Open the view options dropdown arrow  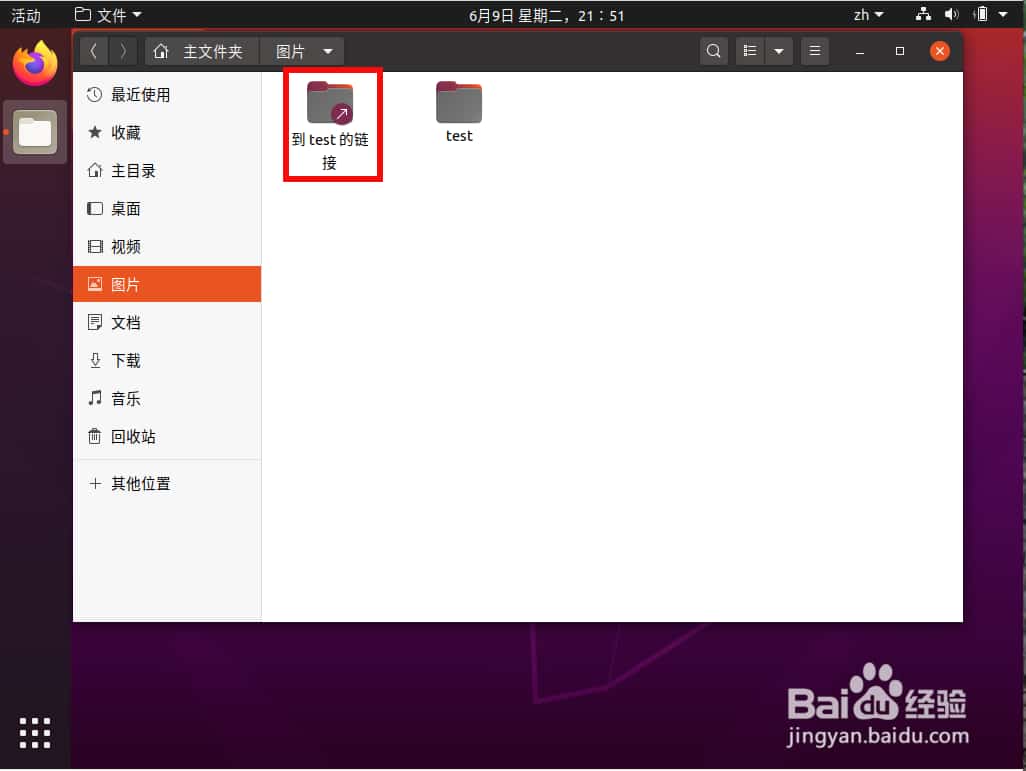click(777, 51)
